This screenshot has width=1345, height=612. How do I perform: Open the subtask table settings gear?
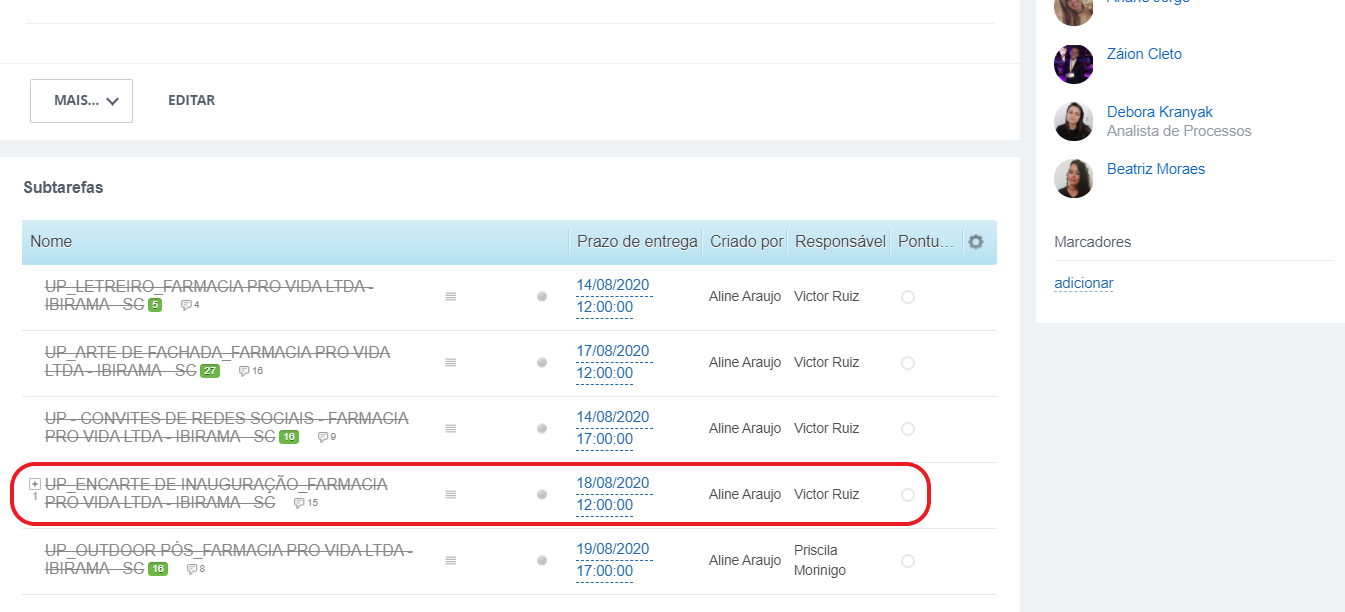pyautogui.click(x=976, y=242)
